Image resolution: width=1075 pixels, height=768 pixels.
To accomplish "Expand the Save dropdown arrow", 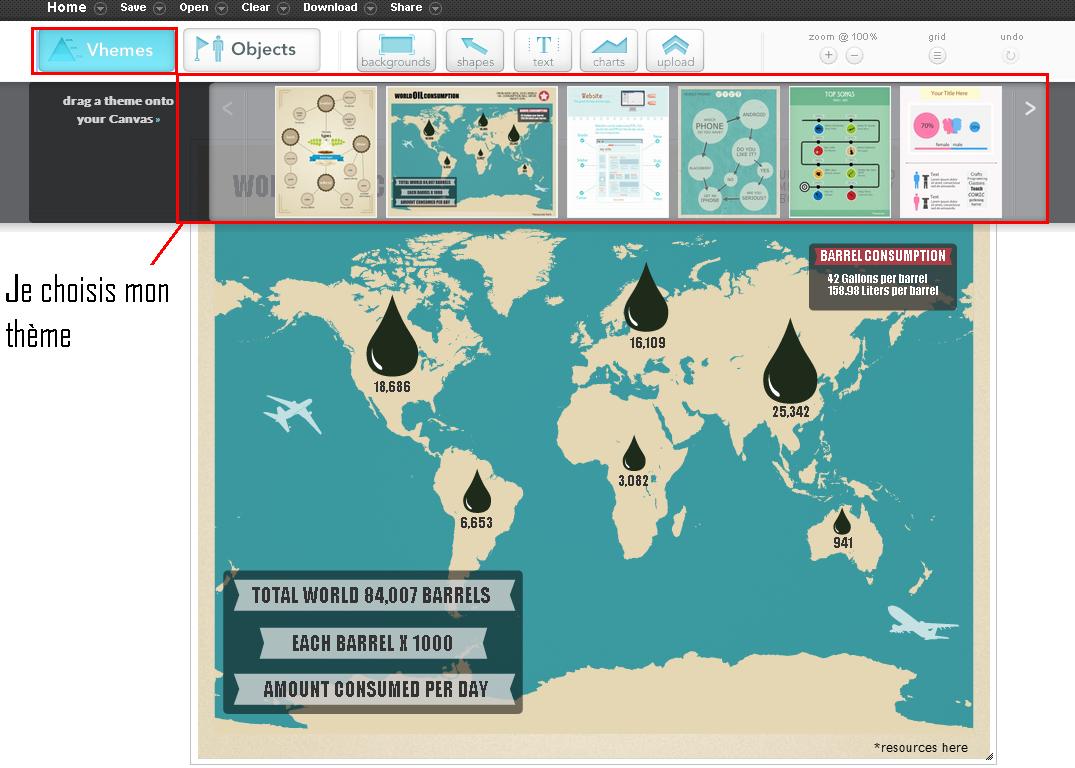I will click(x=160, y=8).
